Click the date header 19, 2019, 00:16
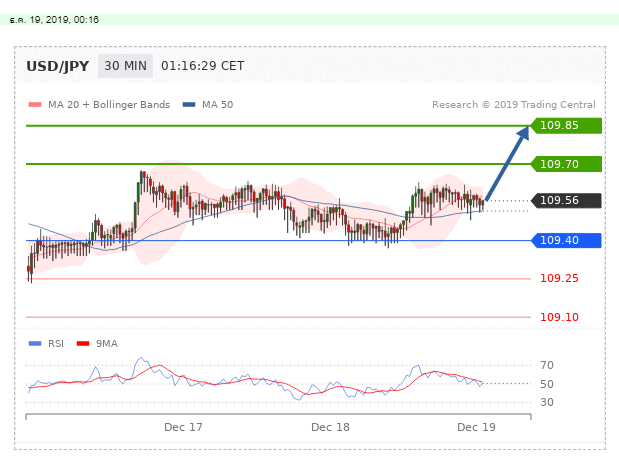 click(x=54, y=20)
